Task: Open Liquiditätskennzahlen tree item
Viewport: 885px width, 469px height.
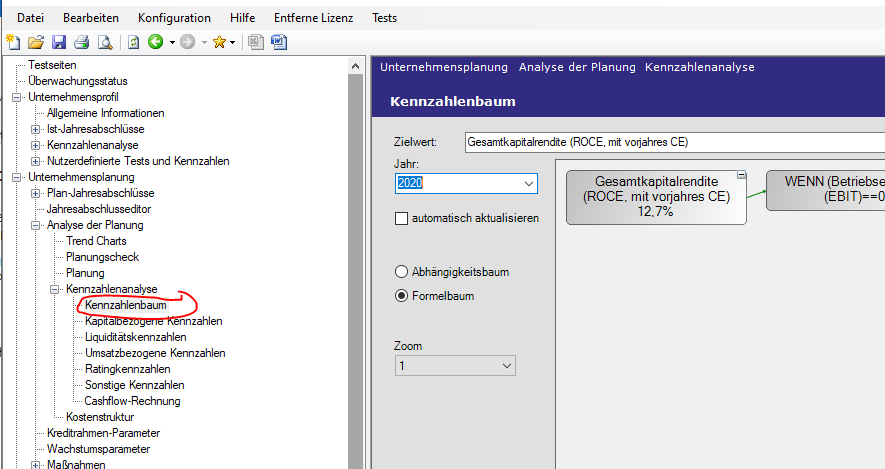Action: coord(135,337)
